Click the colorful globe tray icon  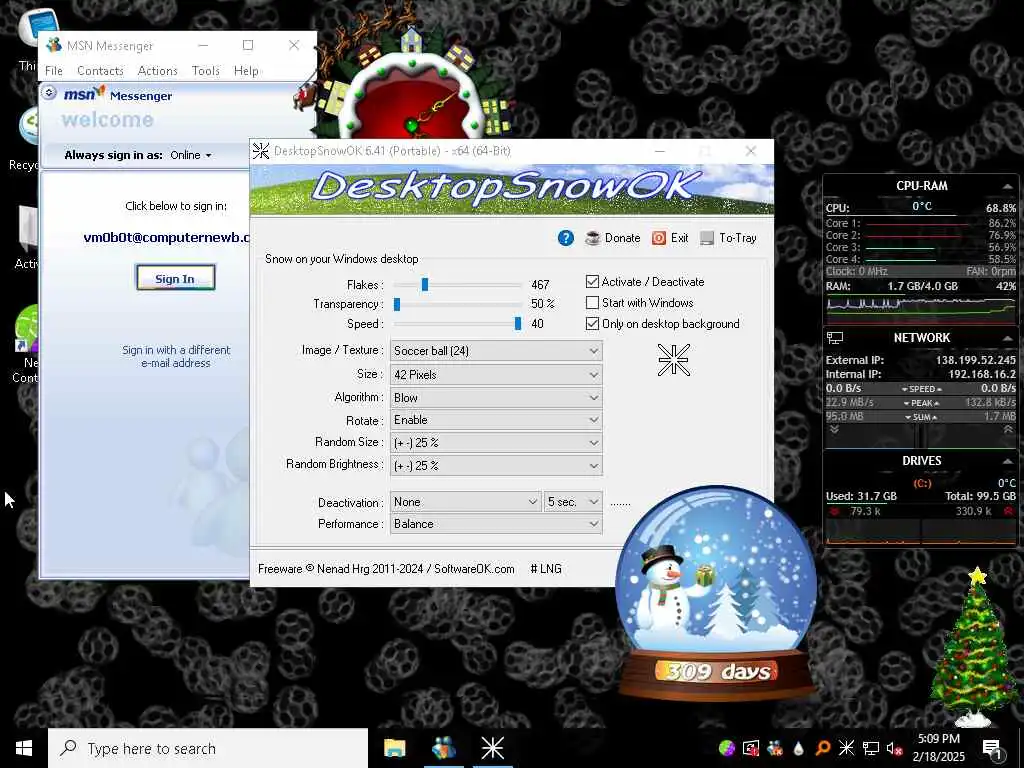pyautogui.click(x=726, y=748)
